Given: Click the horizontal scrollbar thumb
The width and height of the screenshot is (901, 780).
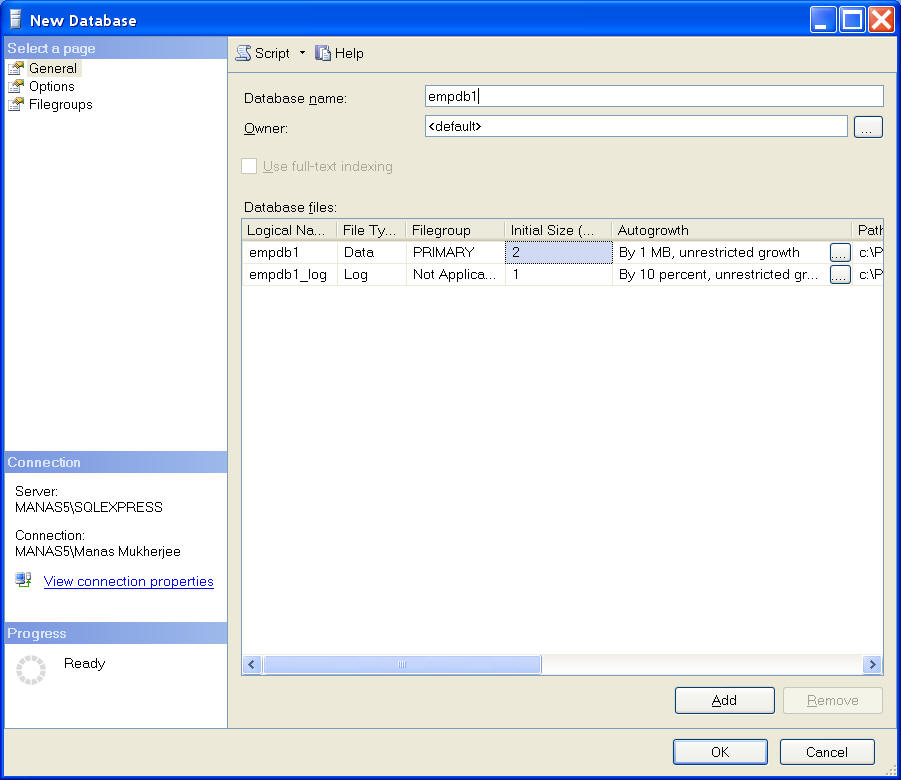Looking at the screenshot, I should 402,664.
